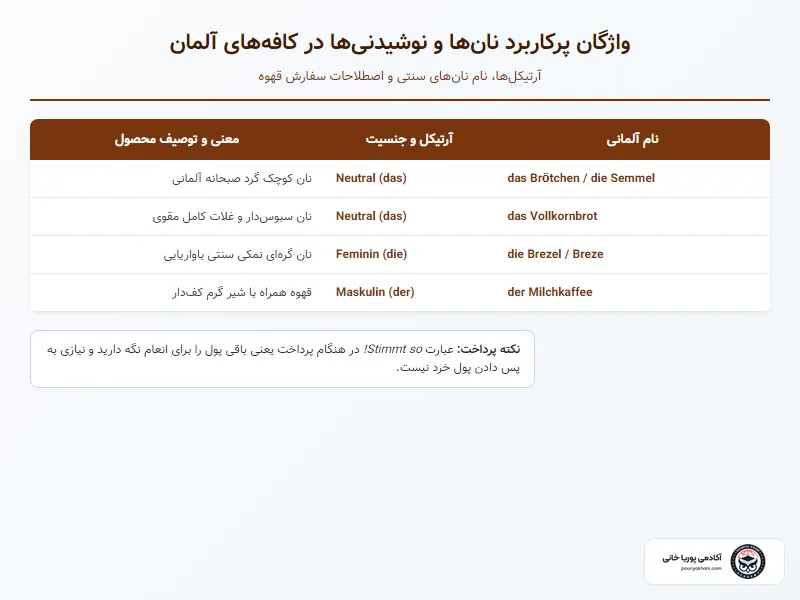
Task: Click the note line پس دادن پول خرد نیست
Action: (458, 368)
